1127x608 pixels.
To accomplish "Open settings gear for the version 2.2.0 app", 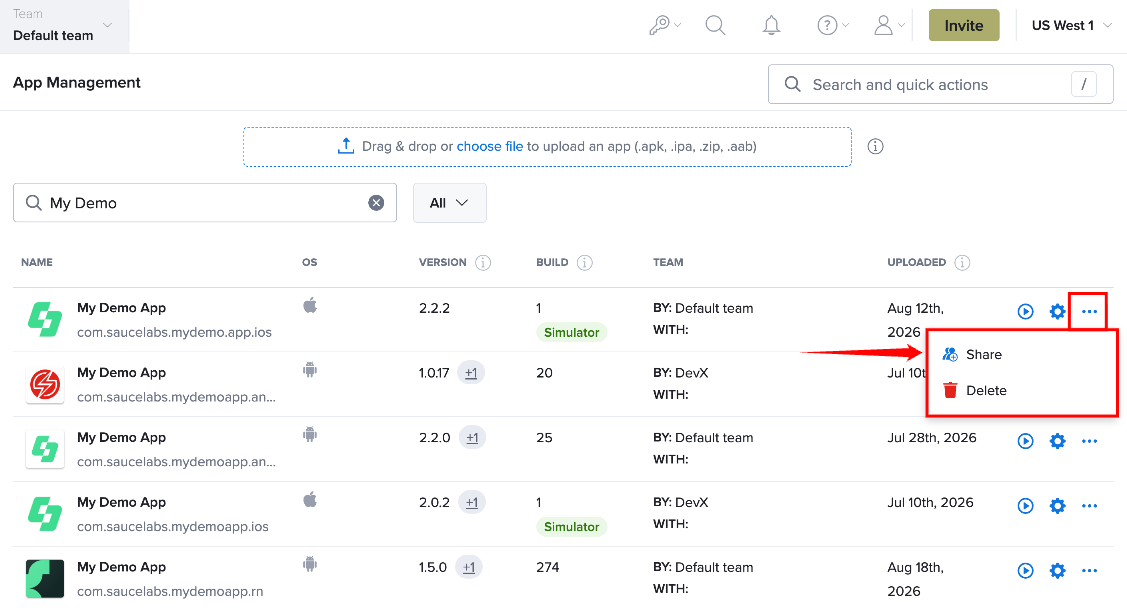I will 1057,441.
